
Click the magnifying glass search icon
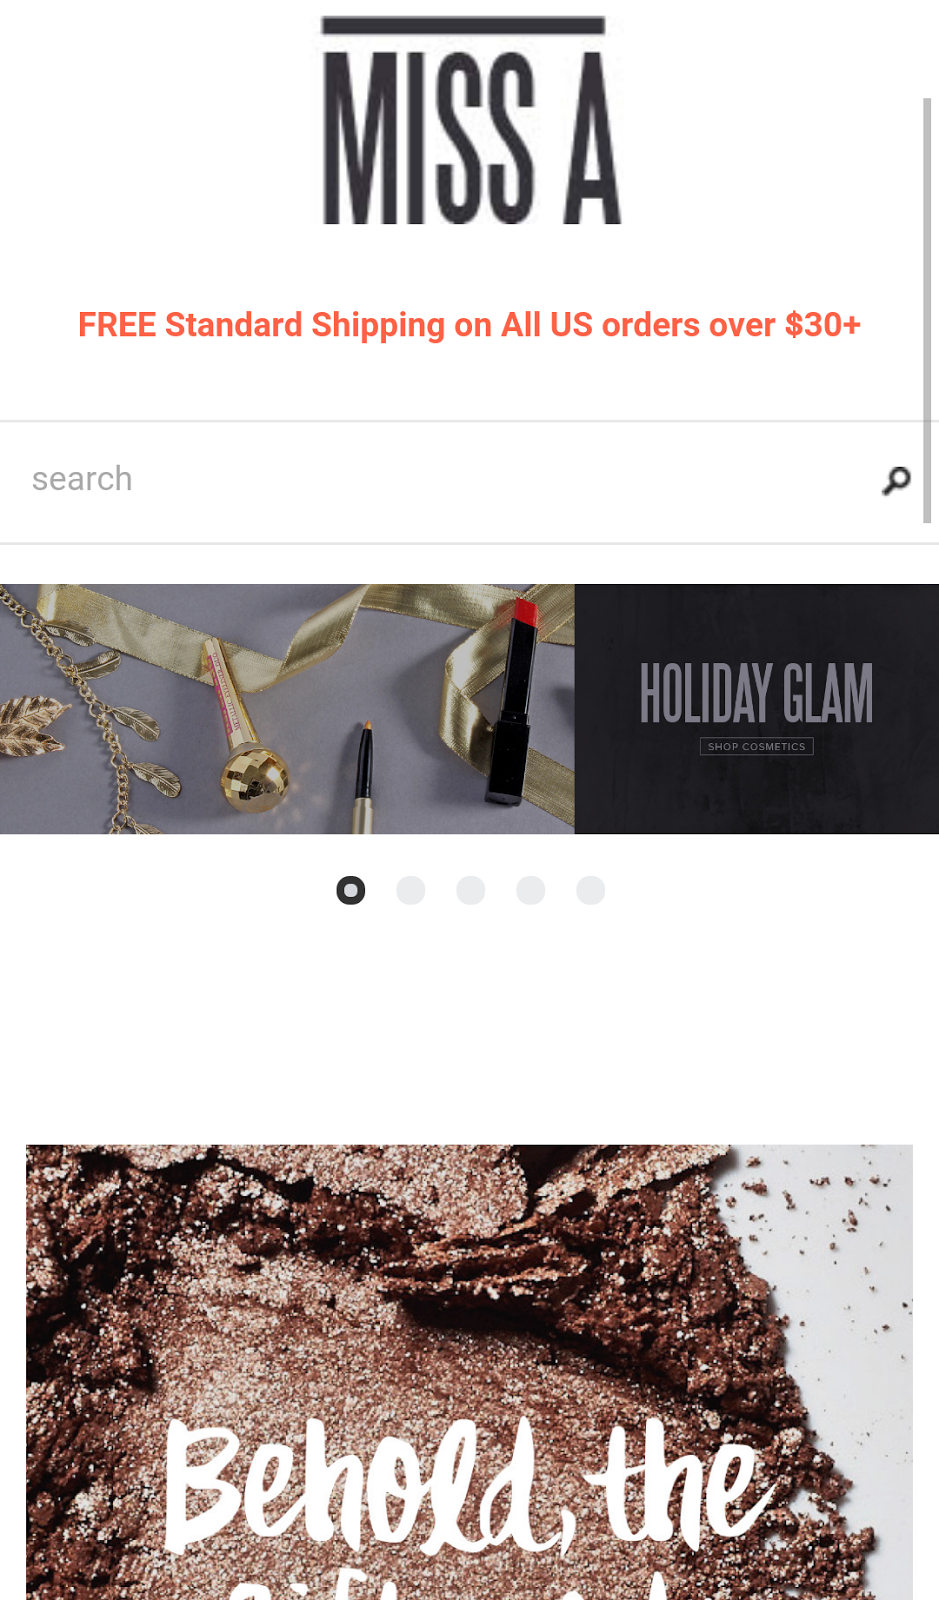point(896,481)
